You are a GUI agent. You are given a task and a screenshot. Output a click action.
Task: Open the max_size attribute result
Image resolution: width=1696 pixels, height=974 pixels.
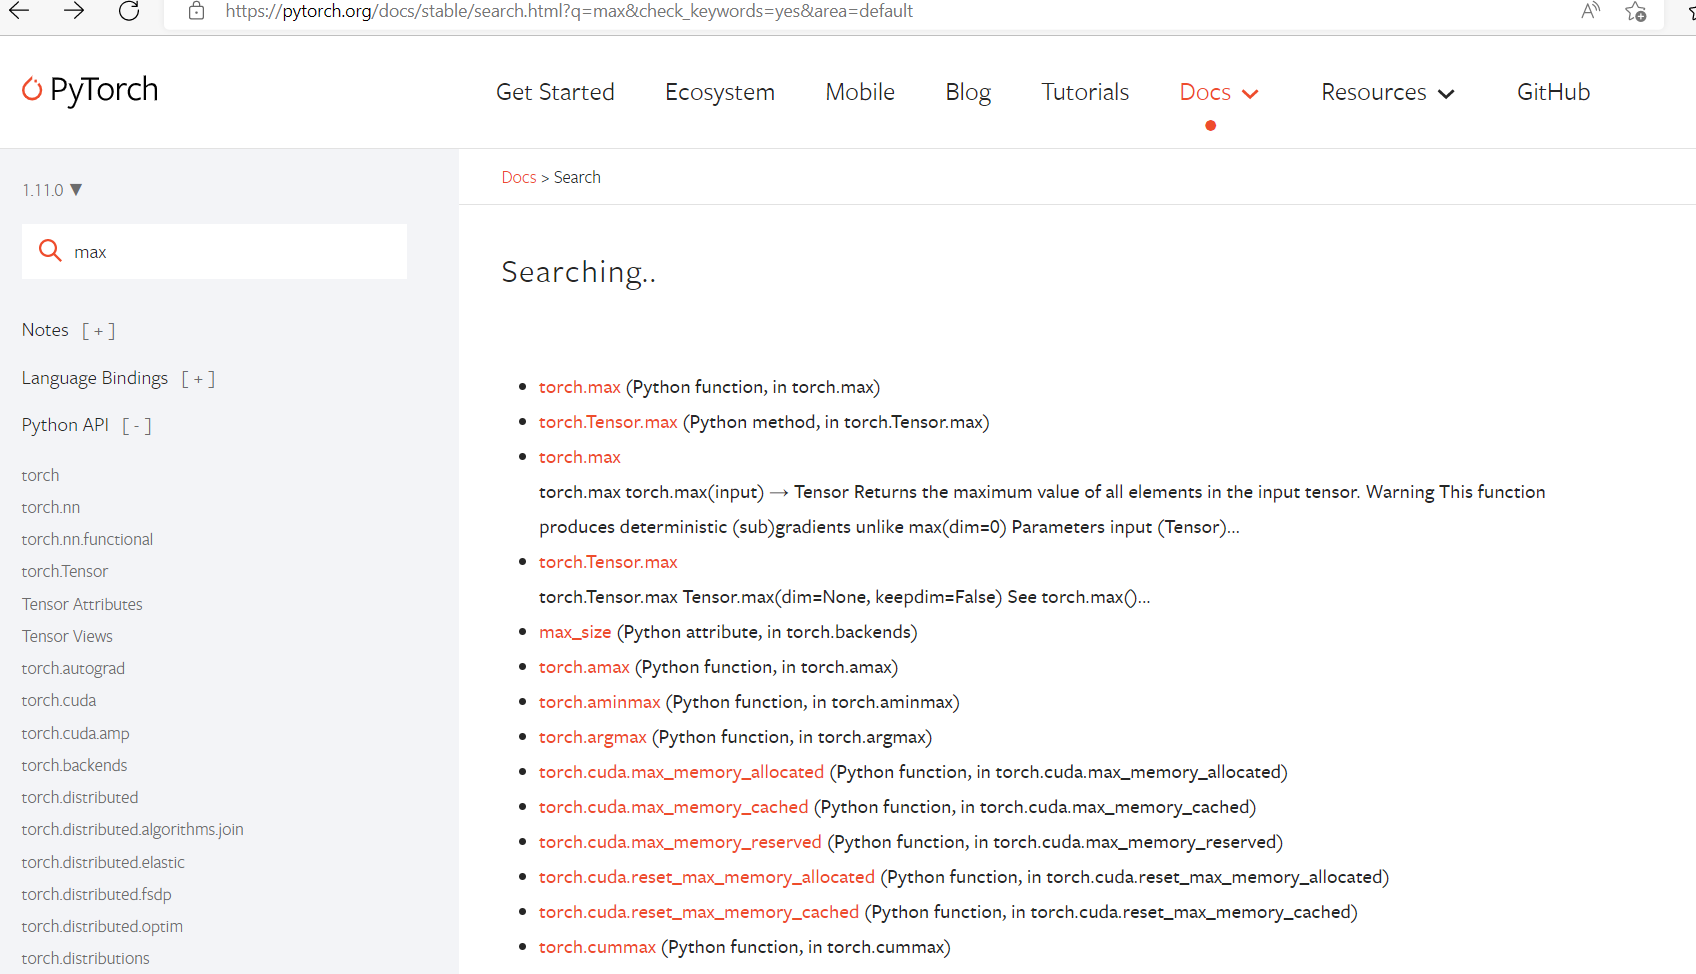(575, 632)
